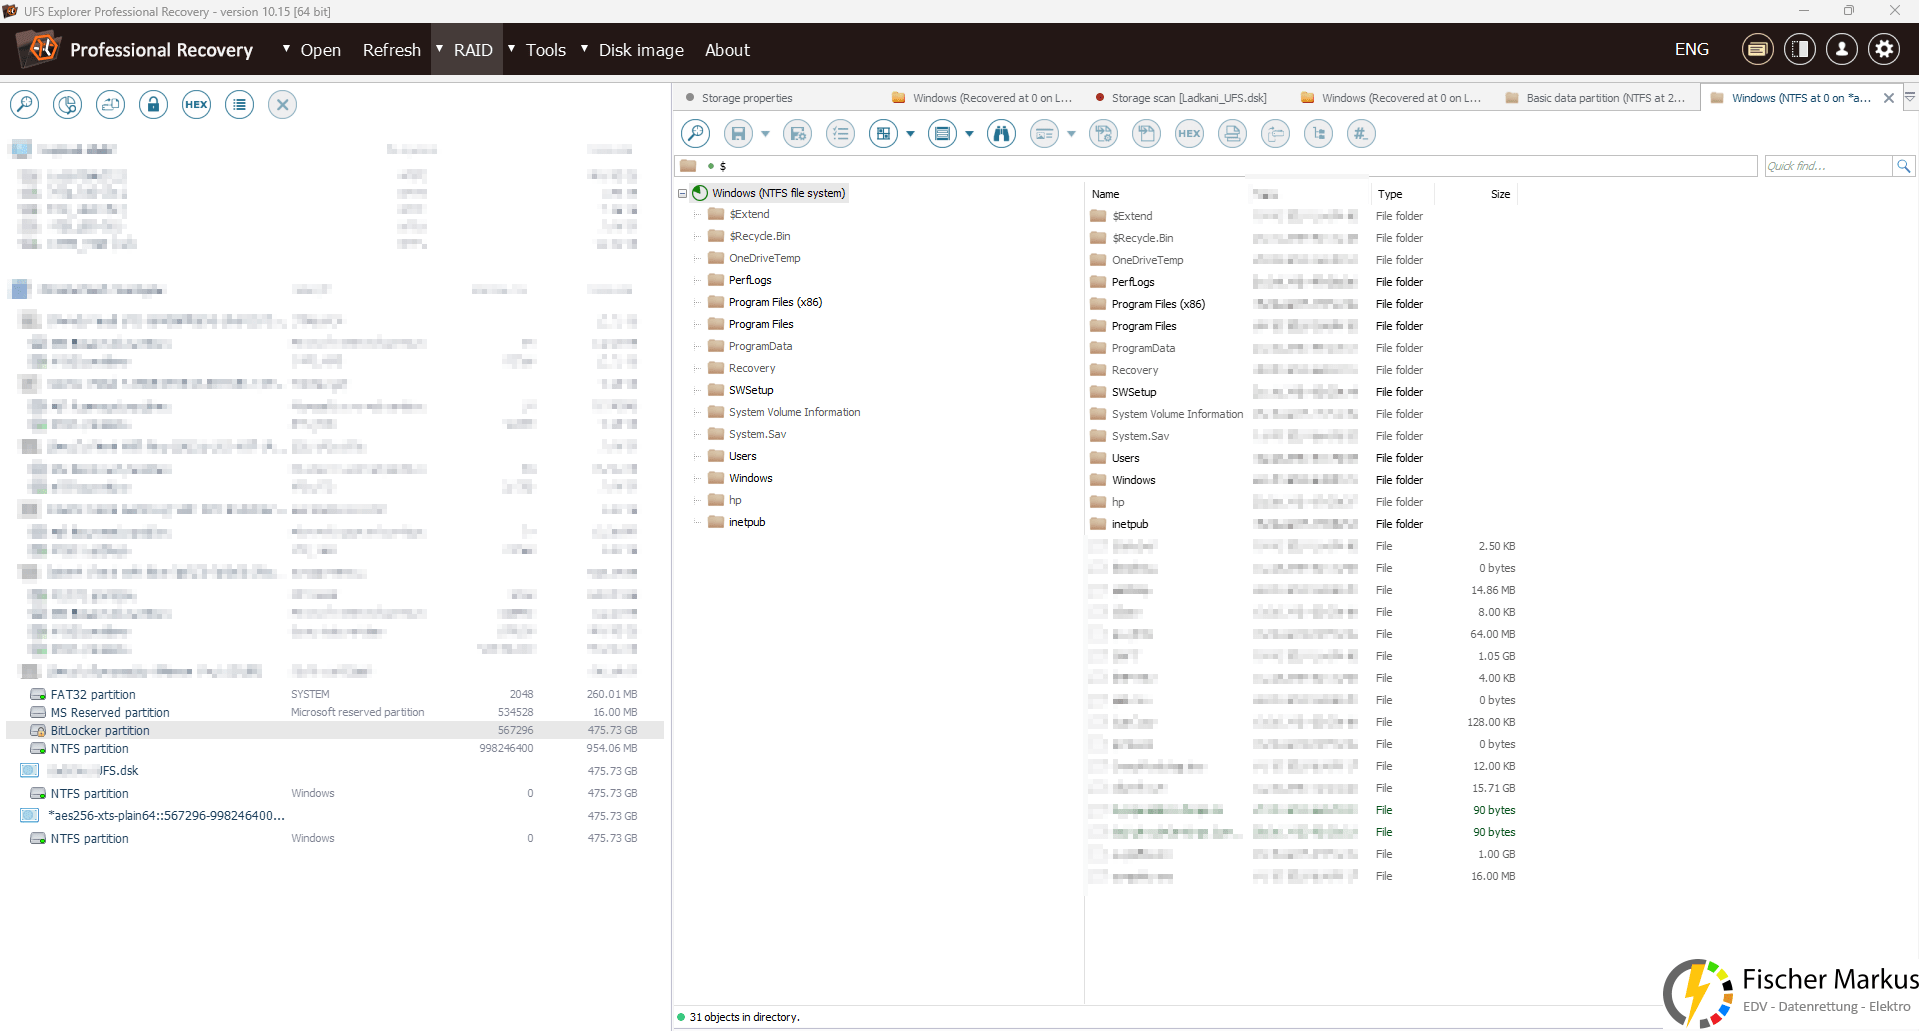Click the partition scan pie-chart icon
Screen dimensions: 1919x1031
click(x=67, y=105)
